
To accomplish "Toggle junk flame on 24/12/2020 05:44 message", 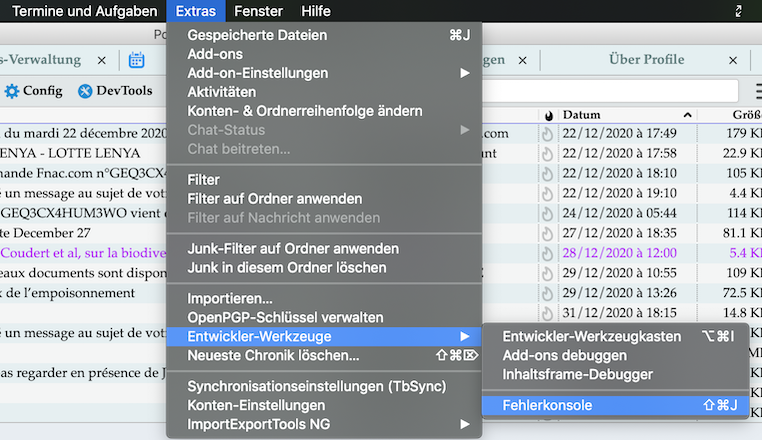I will pyautogui.click(x=547, y=213).
